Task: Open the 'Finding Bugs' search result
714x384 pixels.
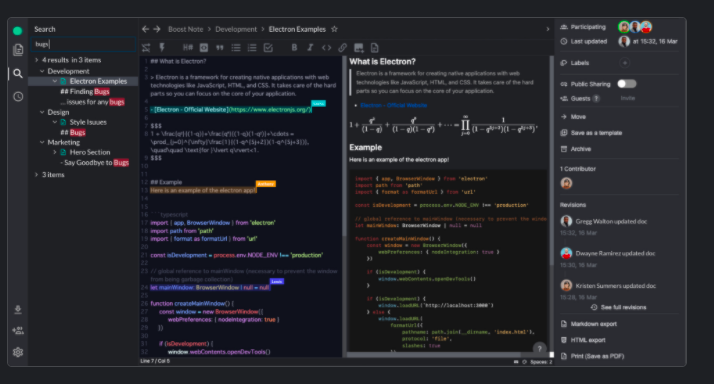Action: (85, 92)
